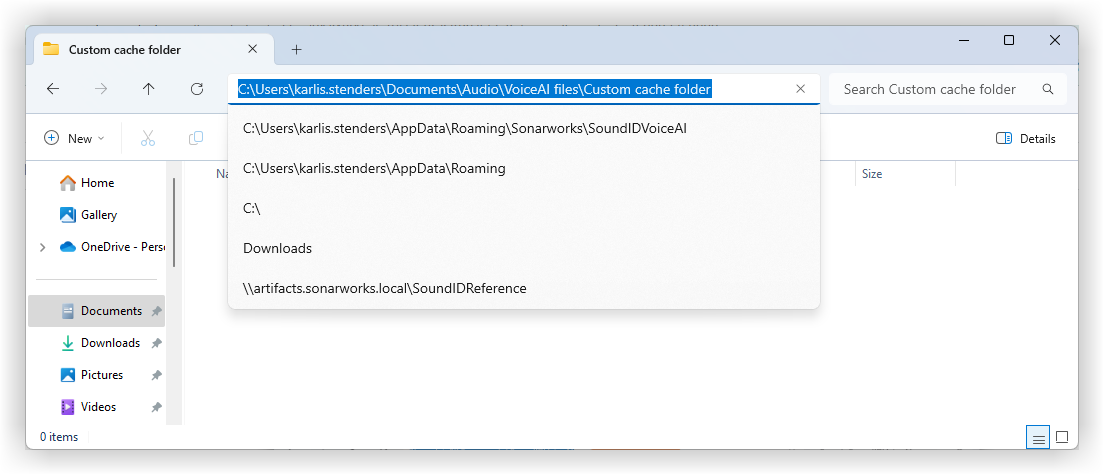Maximize the File Explorer window
Image resolution: width=1104 pixels, height=475 pixels.
click(x=1009, y=40)
